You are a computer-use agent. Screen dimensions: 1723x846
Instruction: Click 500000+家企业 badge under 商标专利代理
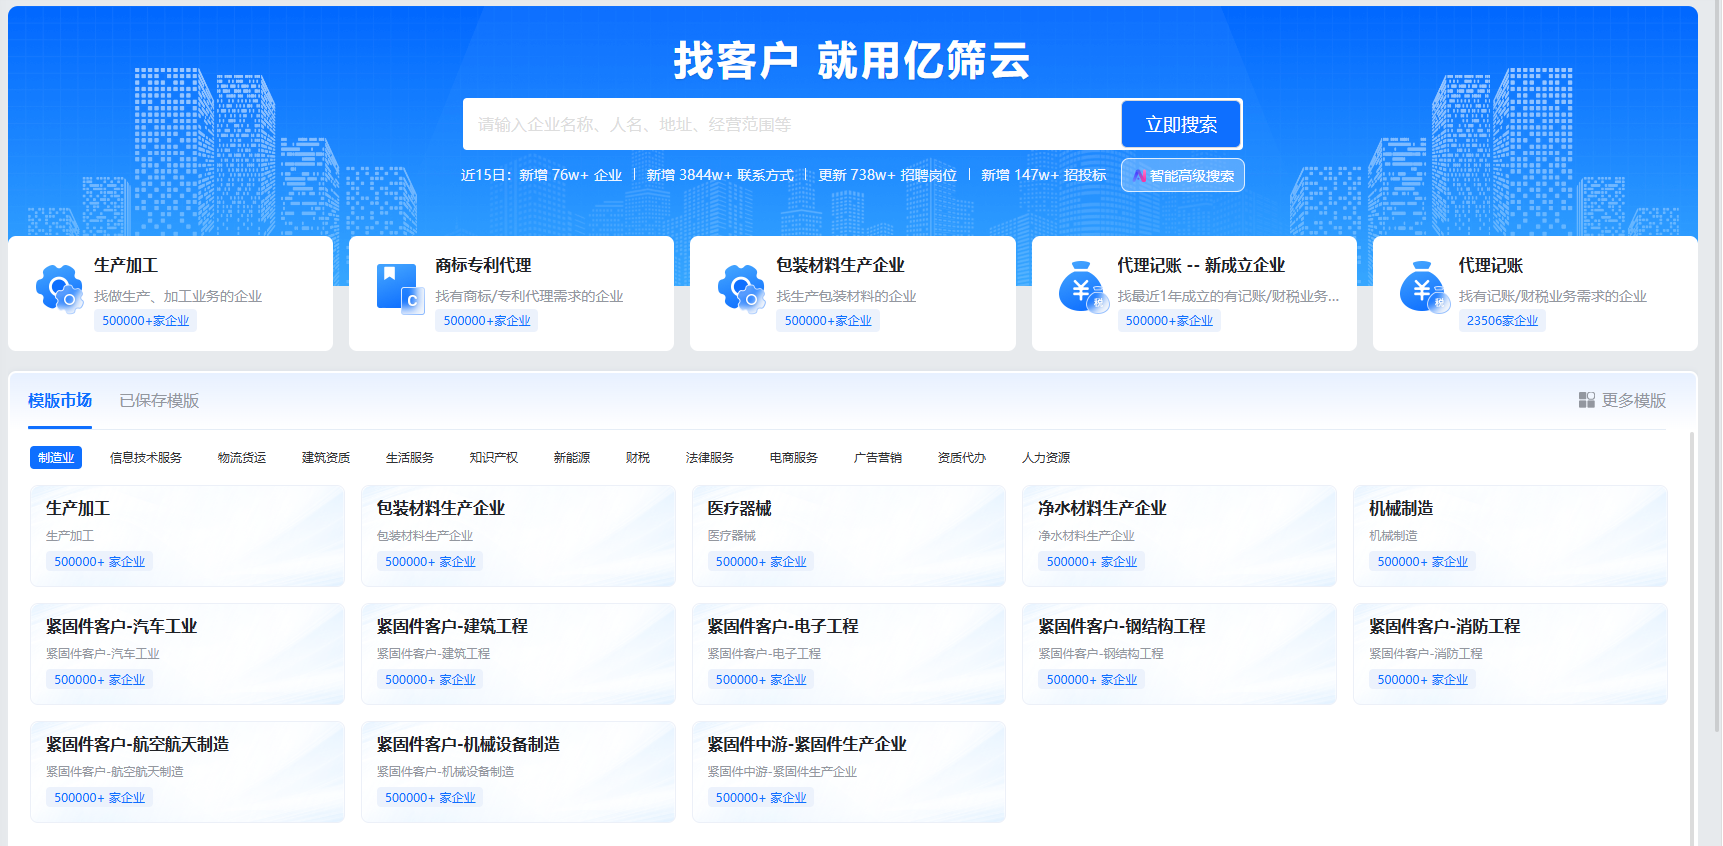pos(487,321)
